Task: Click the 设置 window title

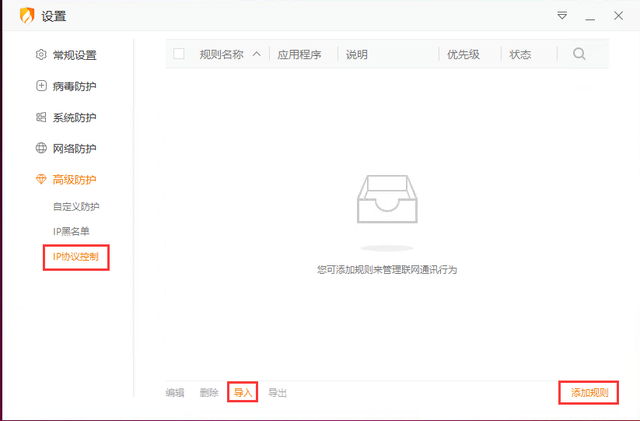Action: point(53,16)
